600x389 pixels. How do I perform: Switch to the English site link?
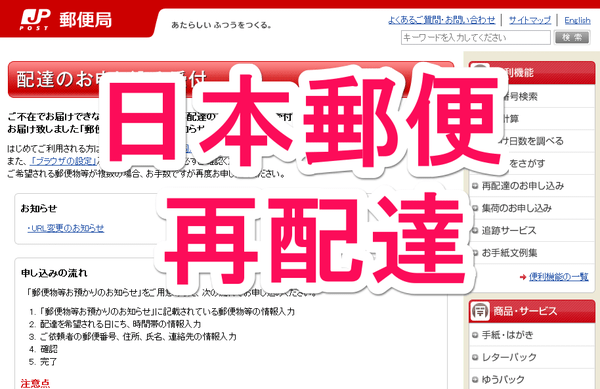click(577, 20)
